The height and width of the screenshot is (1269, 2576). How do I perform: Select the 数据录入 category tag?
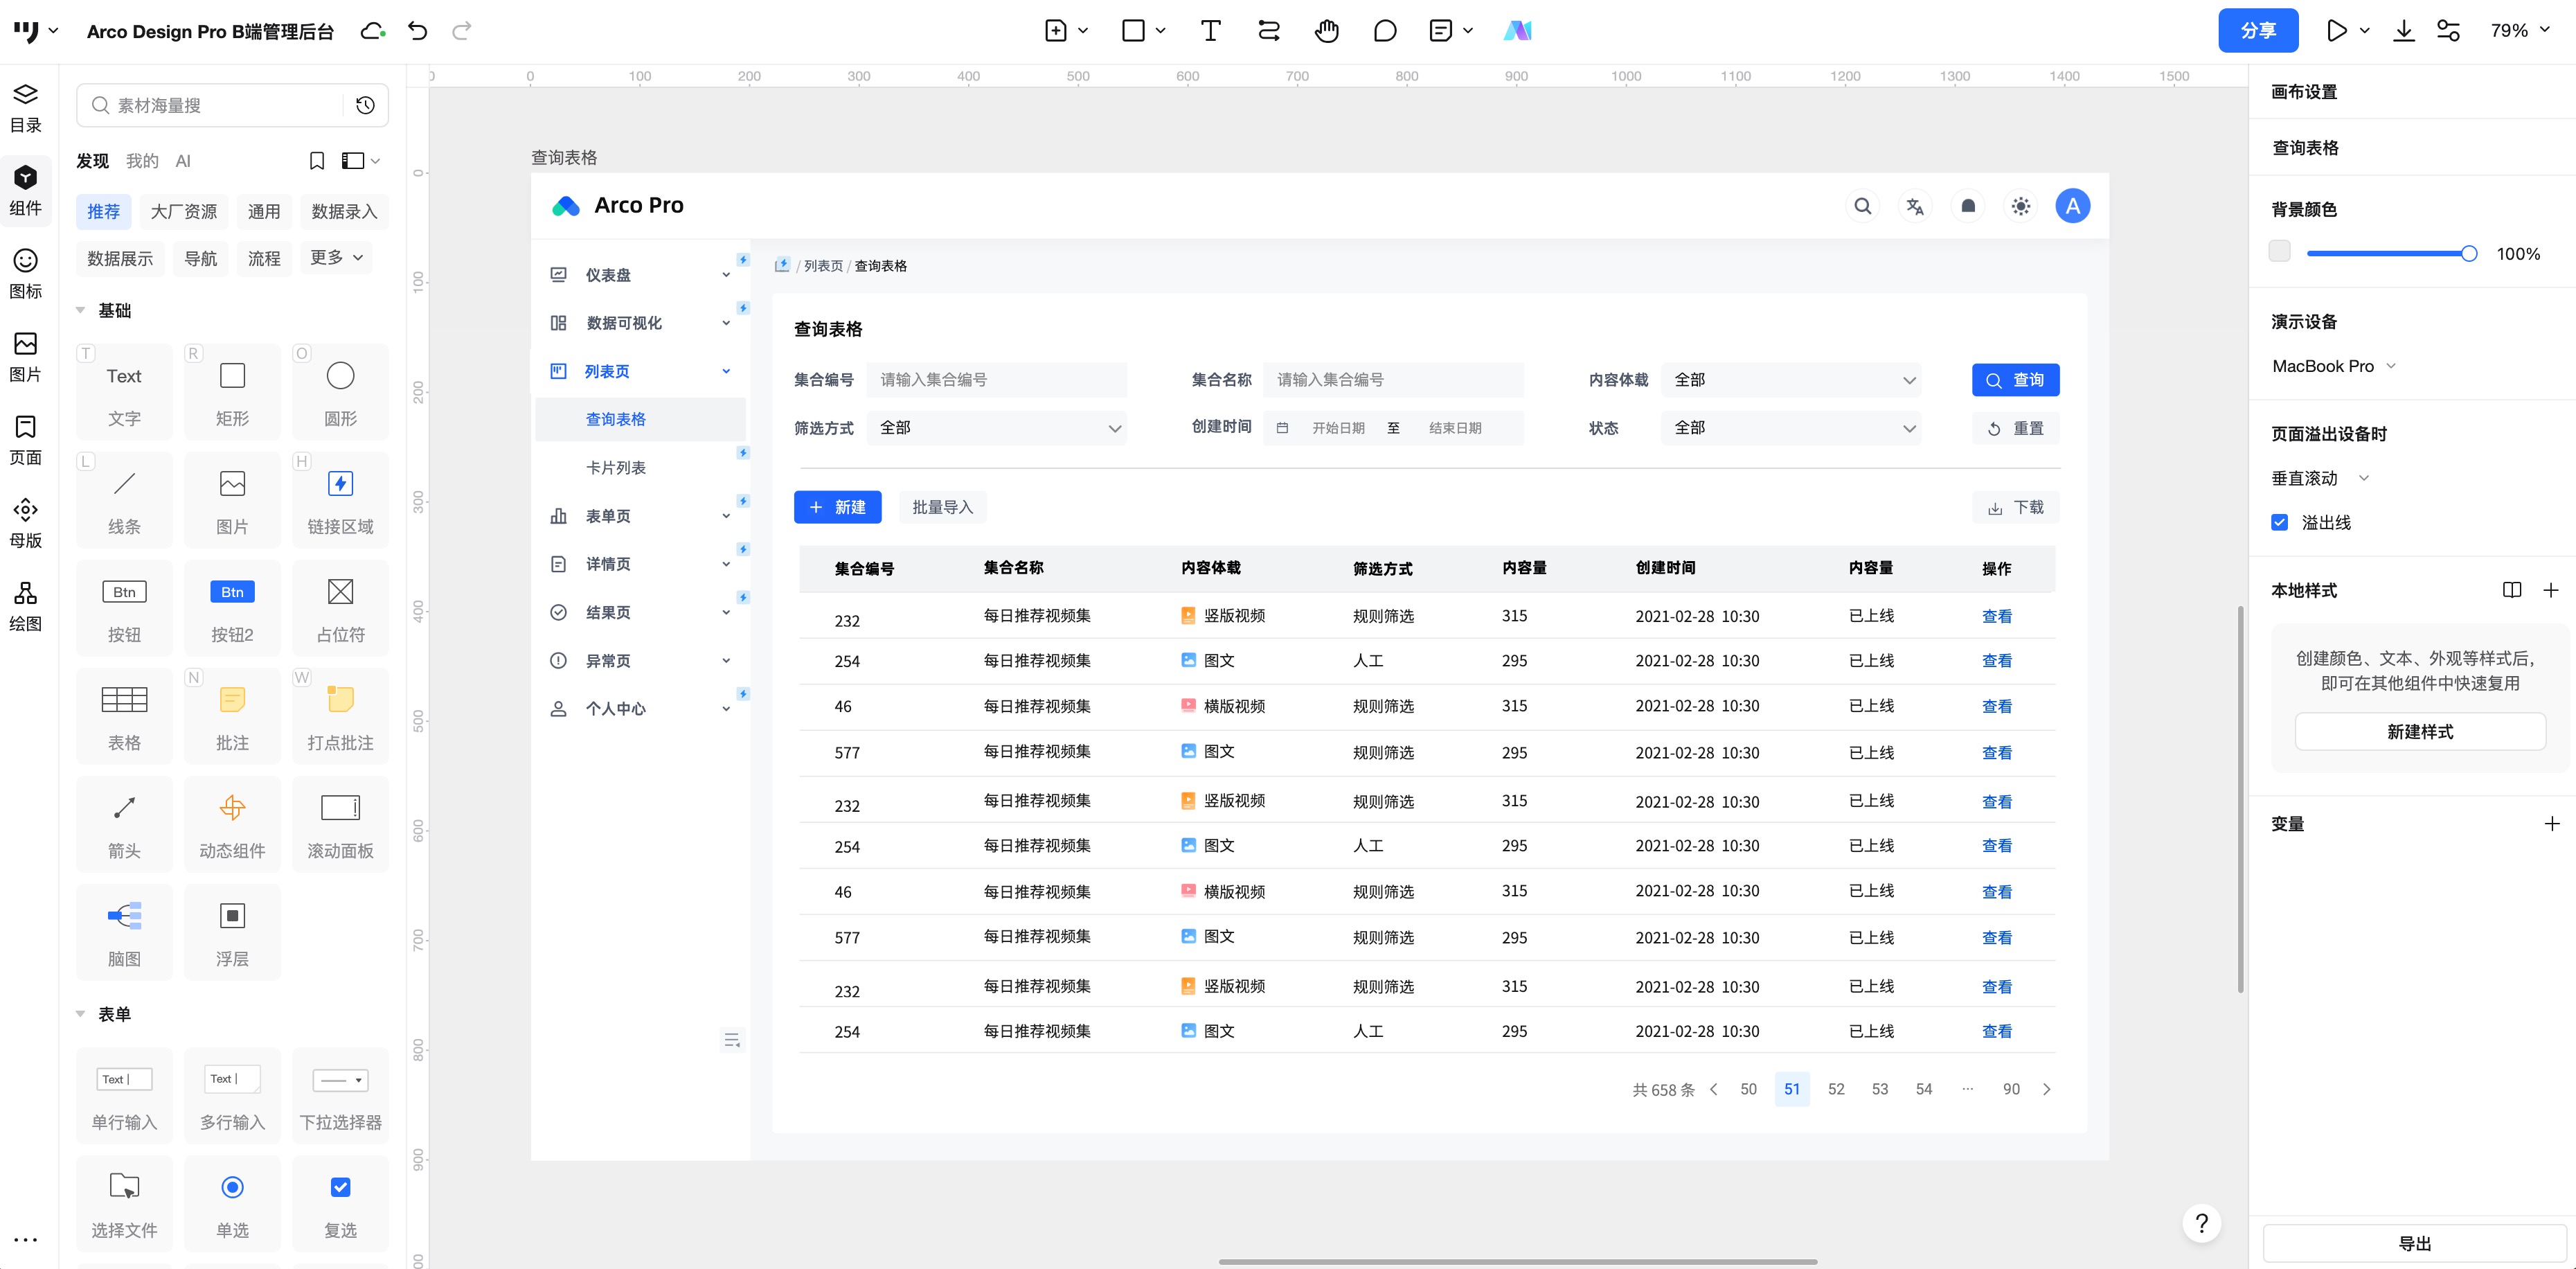(344, 211)
